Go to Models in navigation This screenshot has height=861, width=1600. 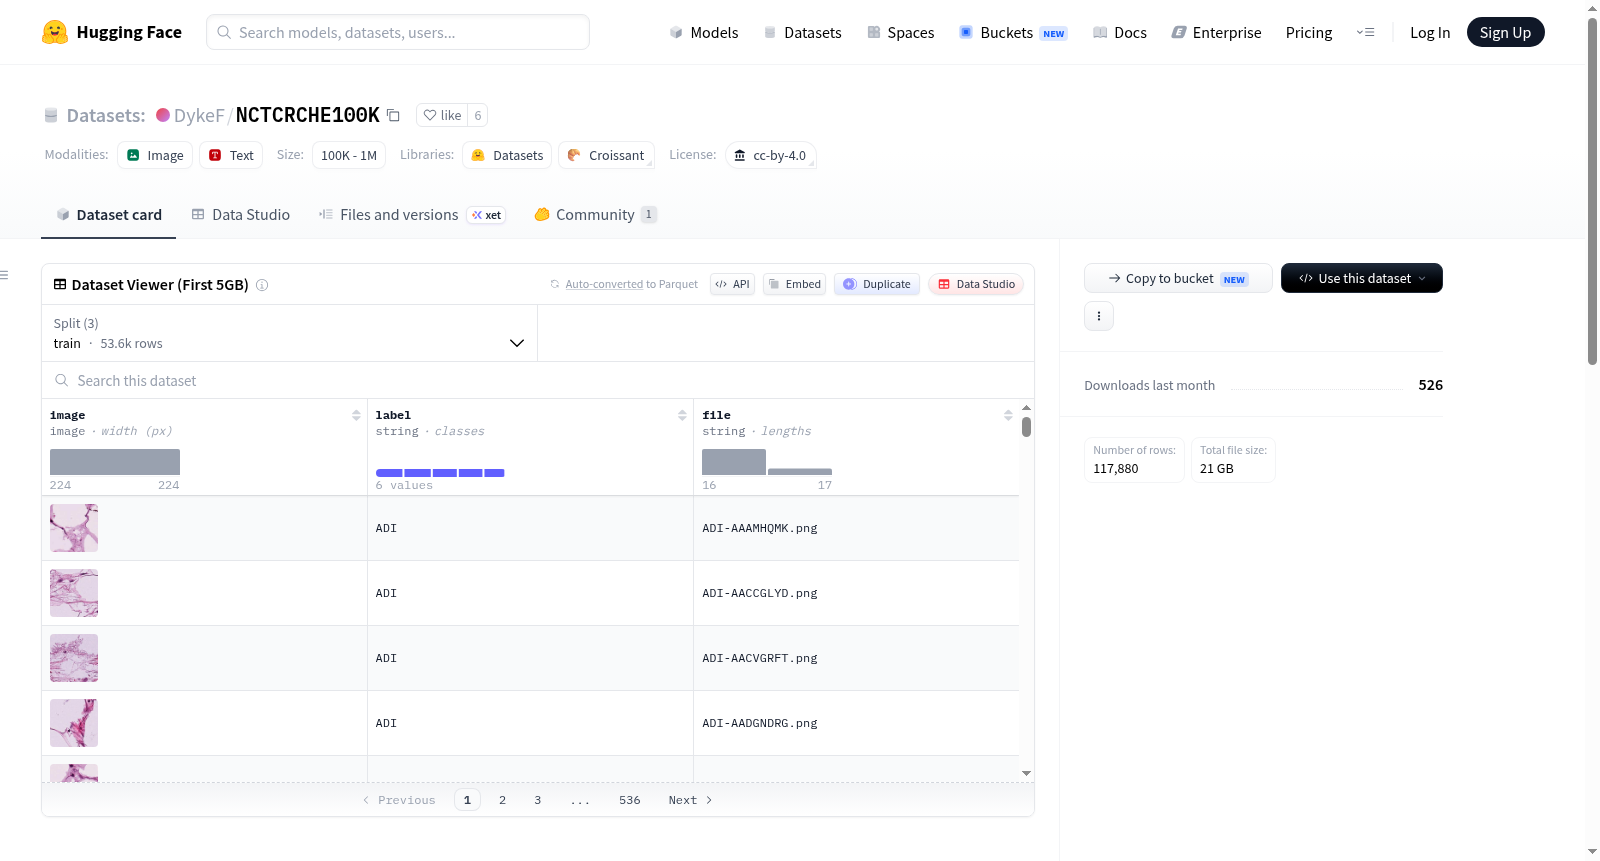click(x=704, y=32)
